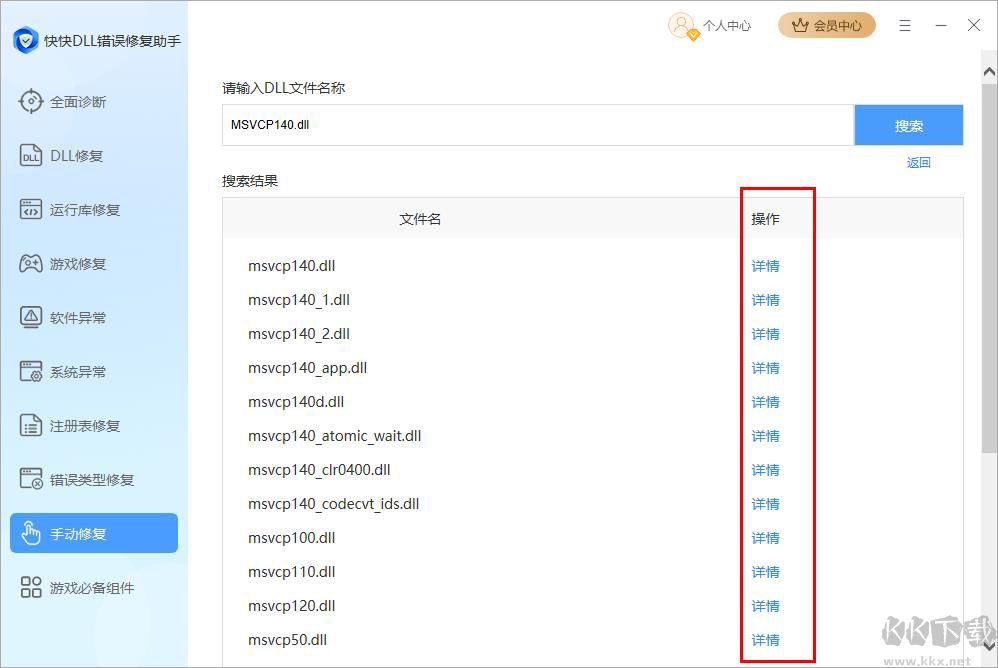Open 详情 for msvcp140_atomic_wait.dll

click(x=765, y=435)
